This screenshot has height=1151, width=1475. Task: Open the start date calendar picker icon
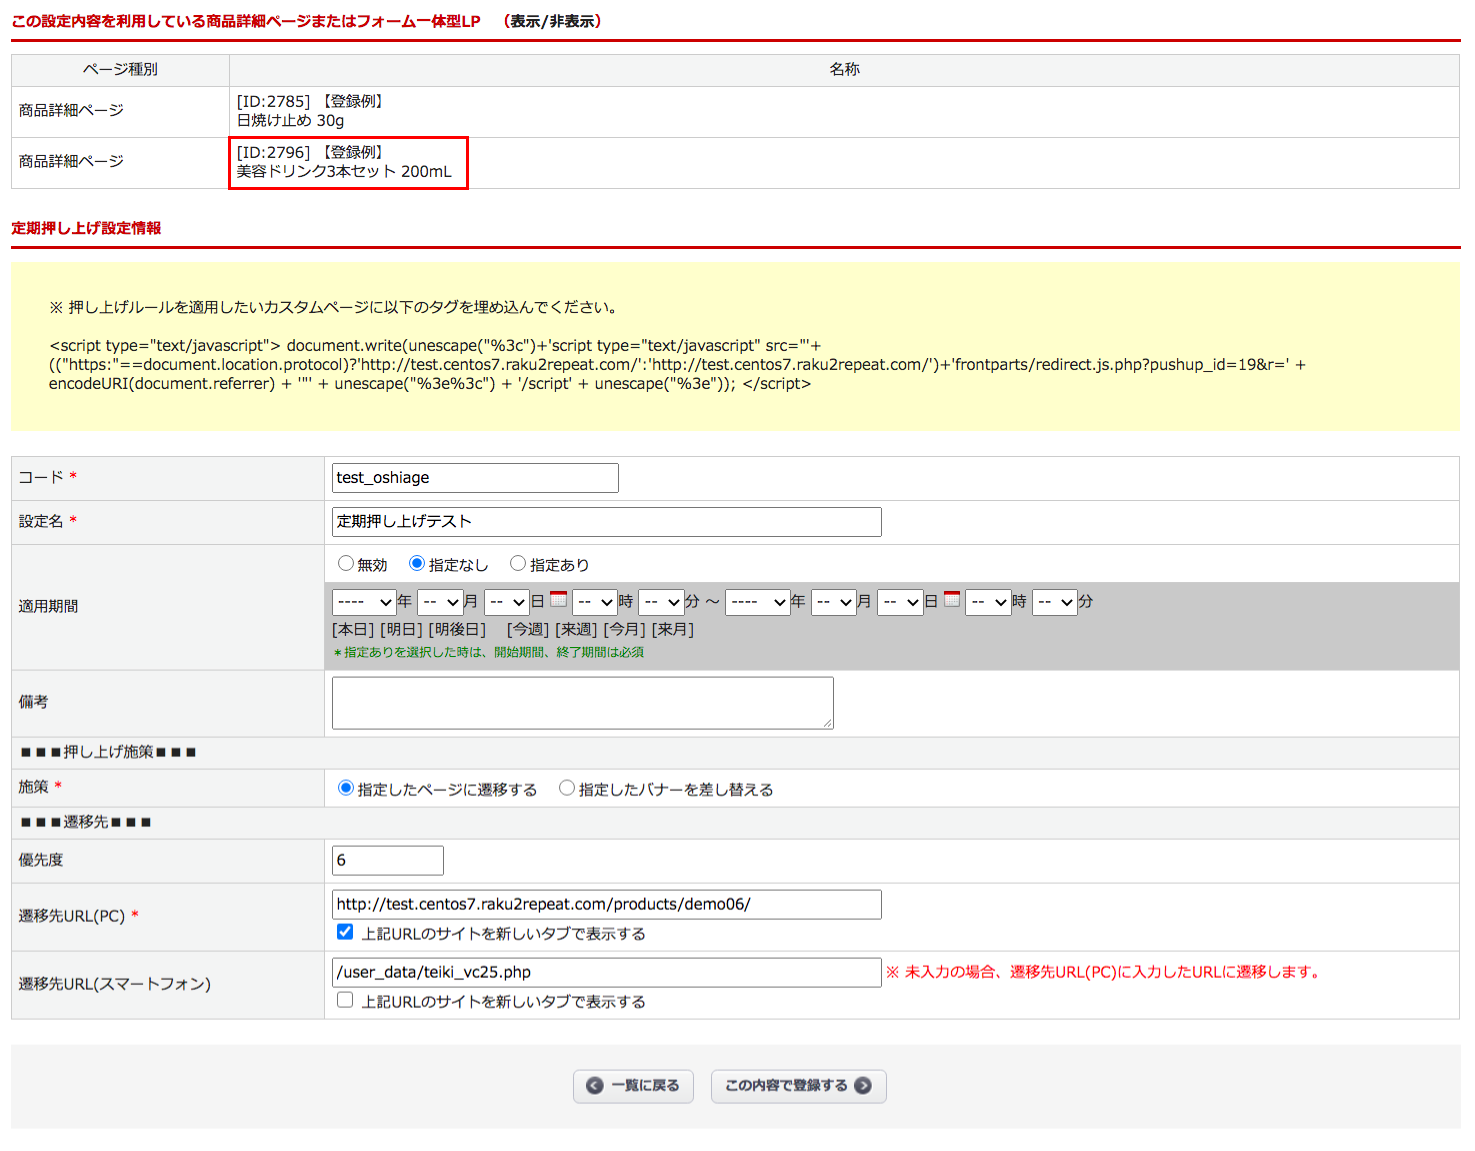coord(559,600)
